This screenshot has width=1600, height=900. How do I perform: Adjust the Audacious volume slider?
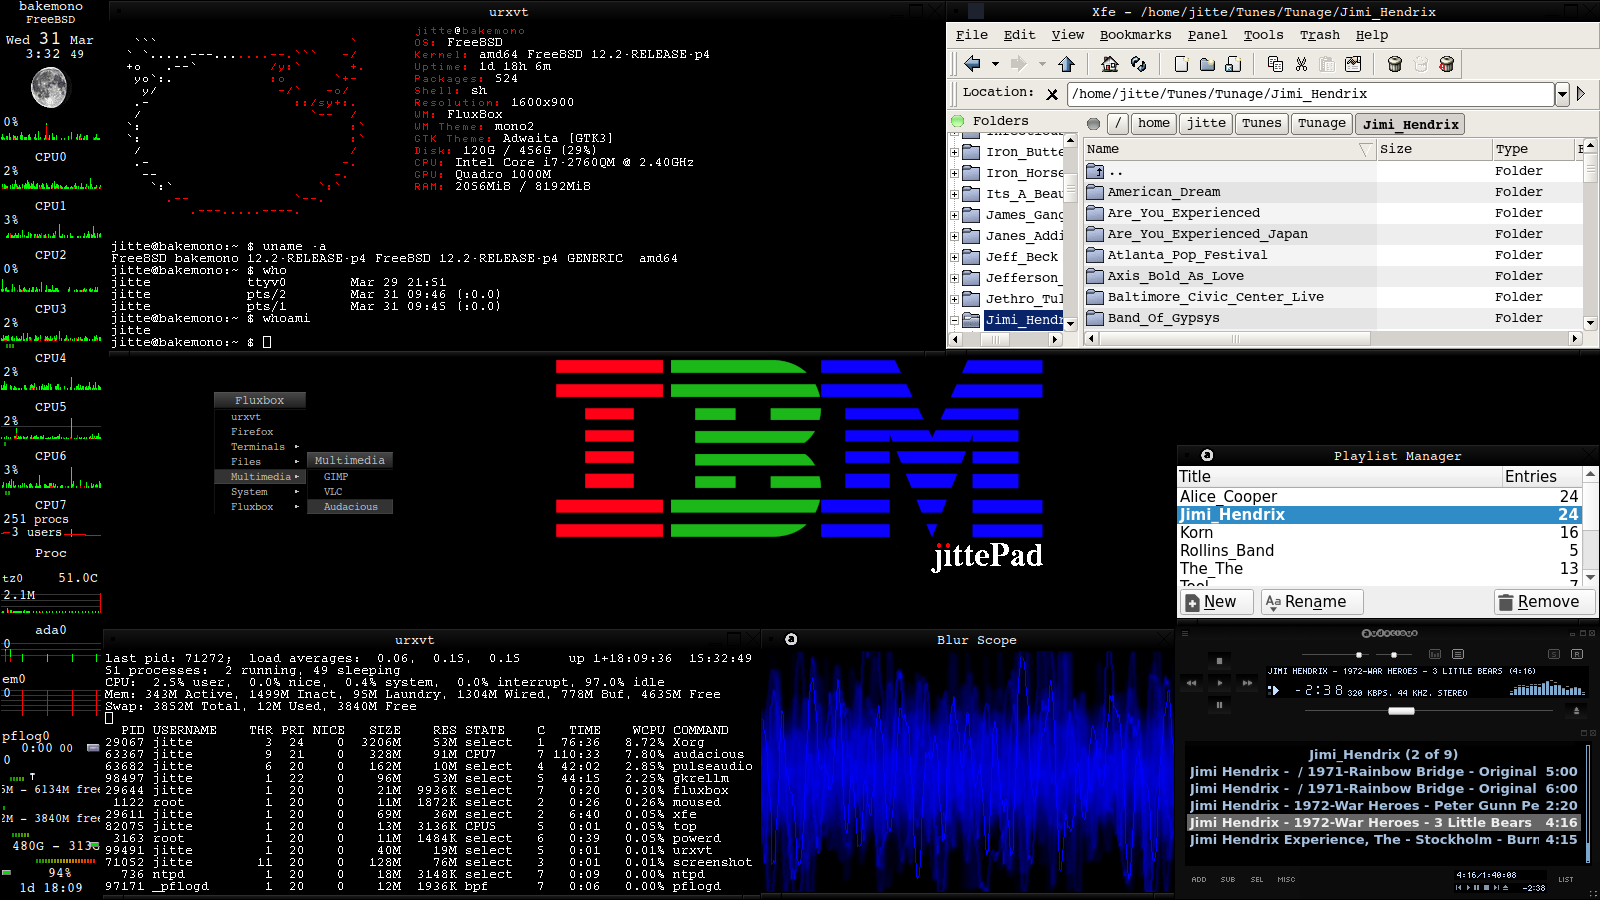1357,654
